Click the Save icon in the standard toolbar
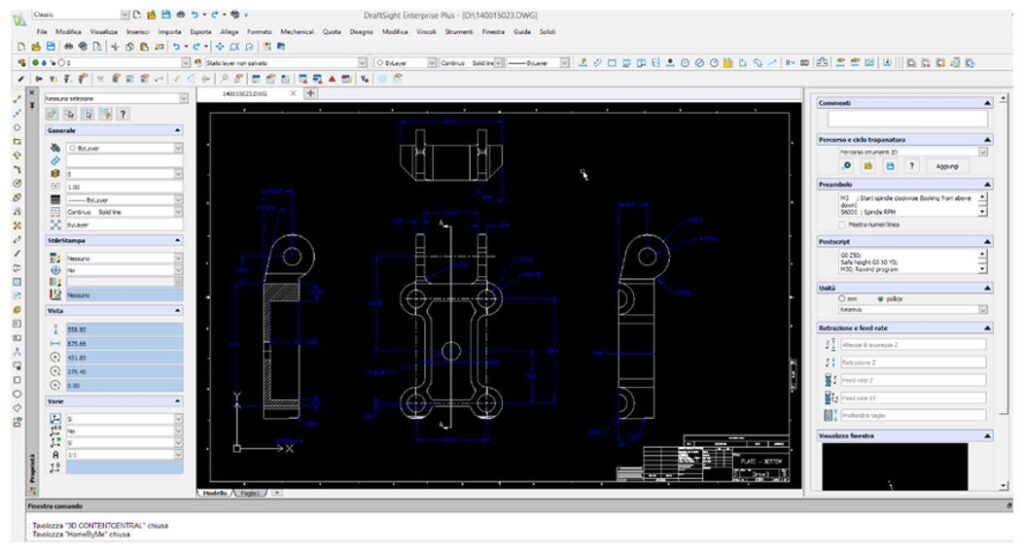The image size is (1024, 554). pos(50,46)
